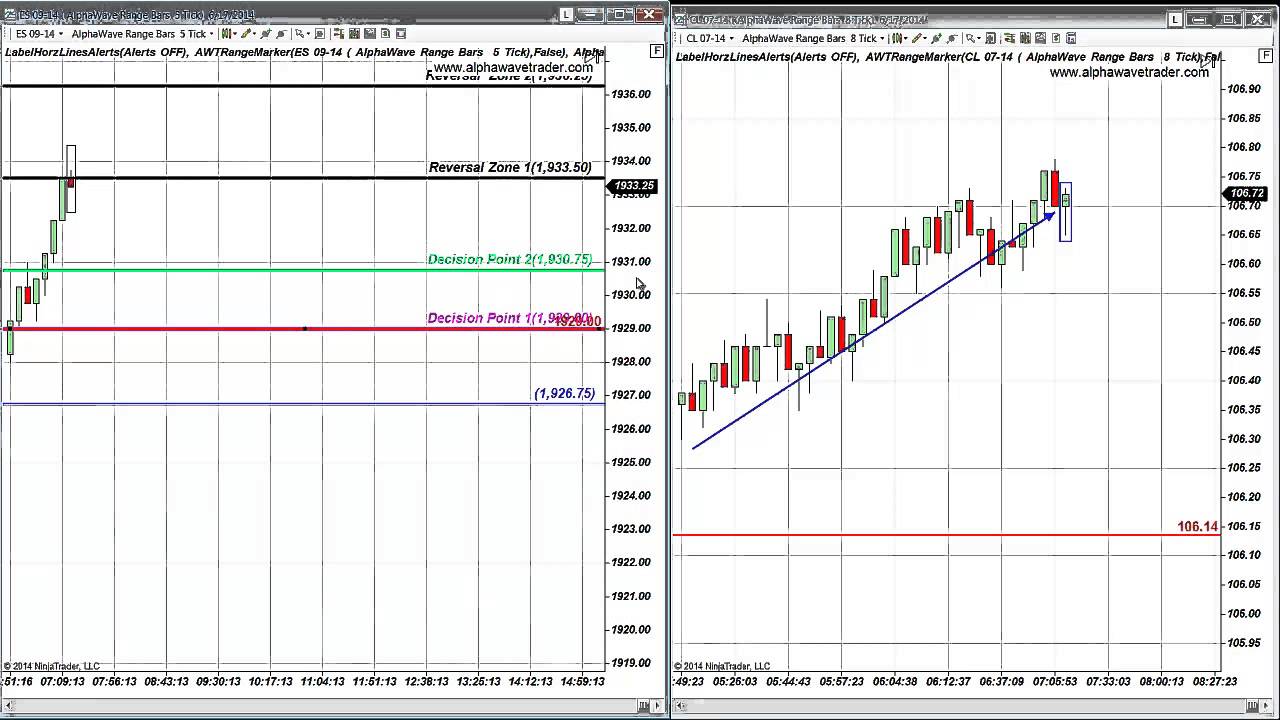
Task: Click zoom out icon on CL chart toolbar
Action: [x=951, y=38]
